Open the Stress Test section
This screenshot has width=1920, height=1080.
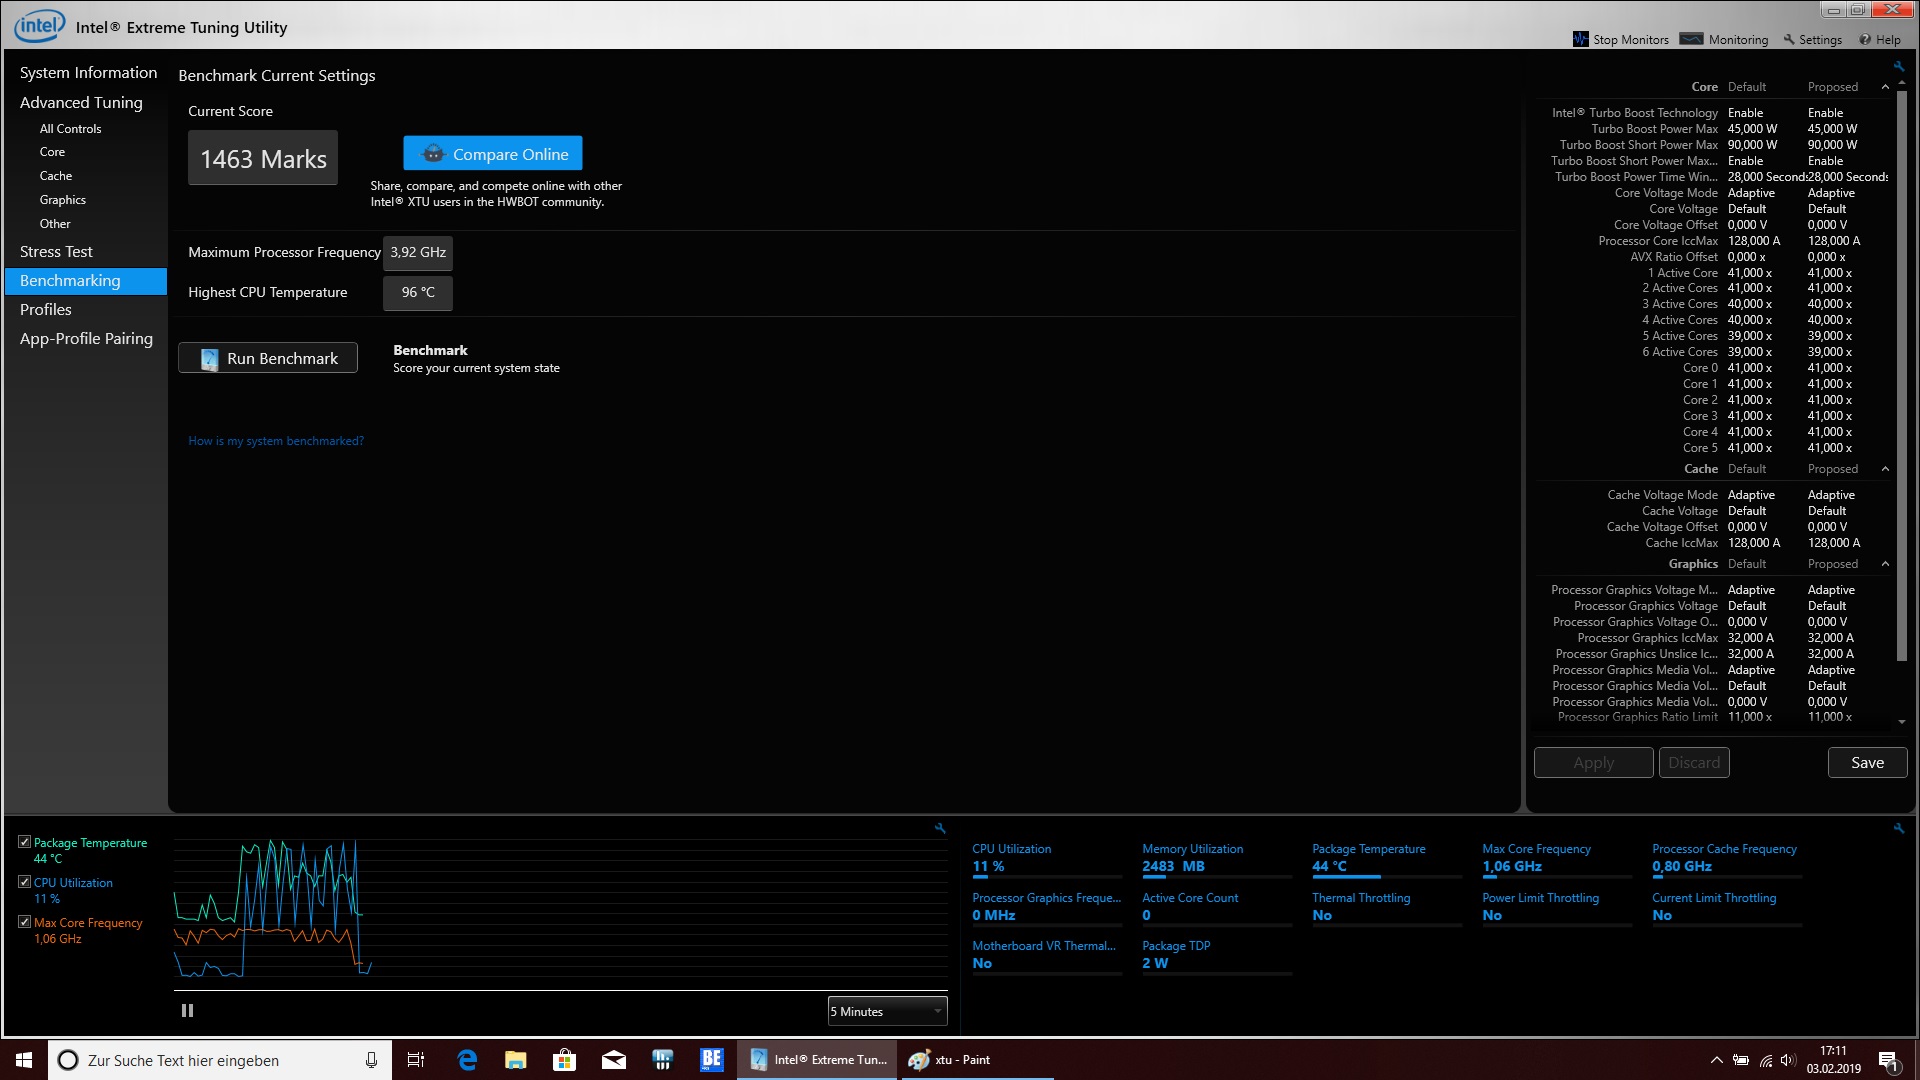(56, 252)
